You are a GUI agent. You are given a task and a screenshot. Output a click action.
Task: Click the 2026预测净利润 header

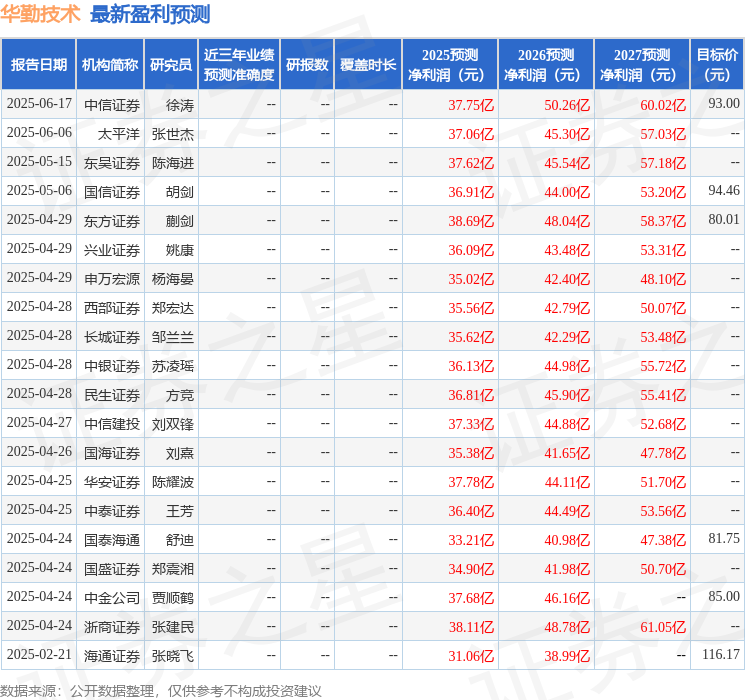click(546, 65)
